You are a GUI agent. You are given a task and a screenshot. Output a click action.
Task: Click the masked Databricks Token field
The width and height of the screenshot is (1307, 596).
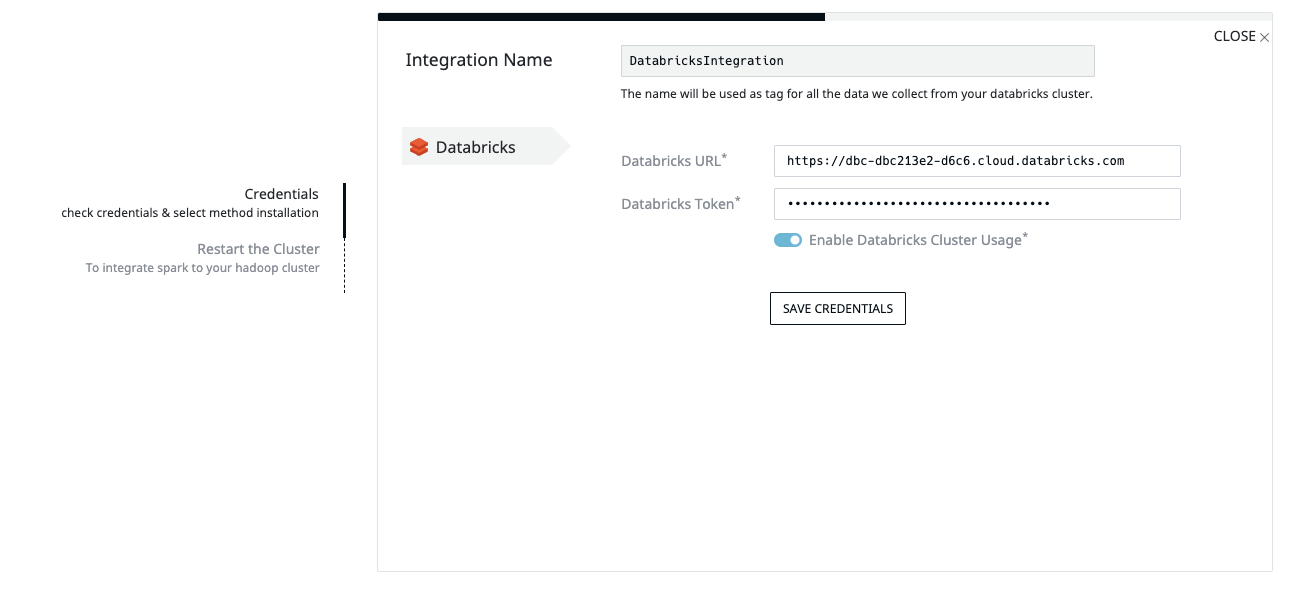click(977, 203)
